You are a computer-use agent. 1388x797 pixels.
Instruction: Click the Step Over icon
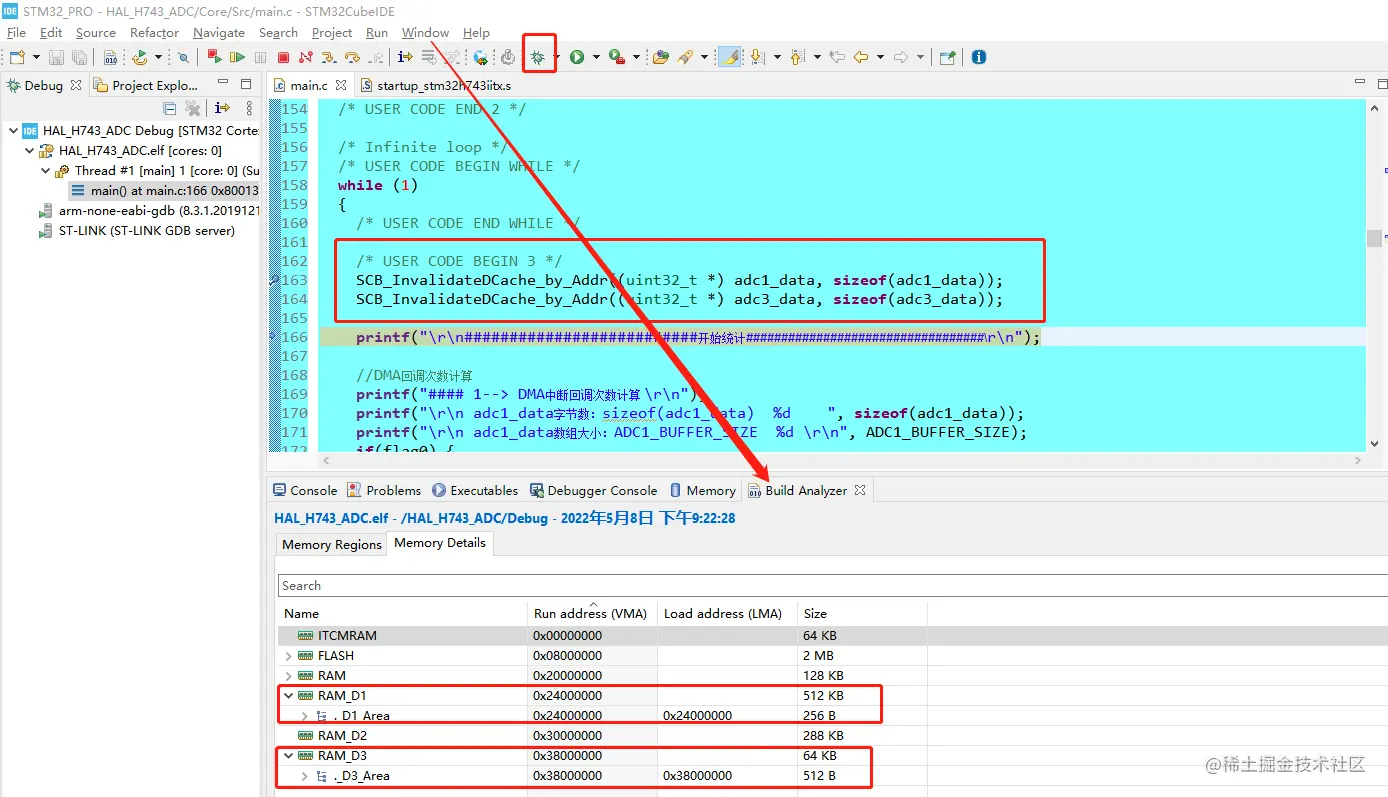tap(352, 57)
